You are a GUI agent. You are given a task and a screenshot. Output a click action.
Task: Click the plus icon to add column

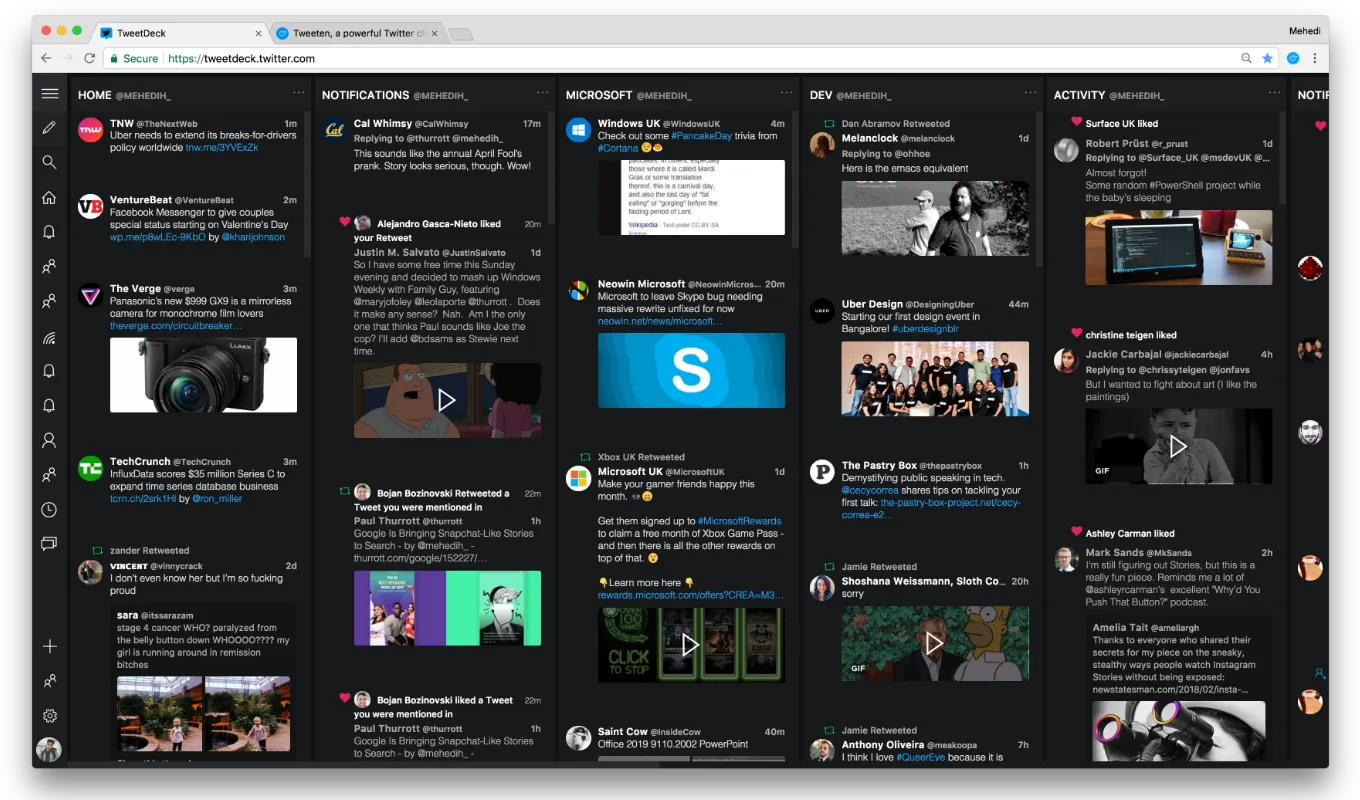coord(49,647)
